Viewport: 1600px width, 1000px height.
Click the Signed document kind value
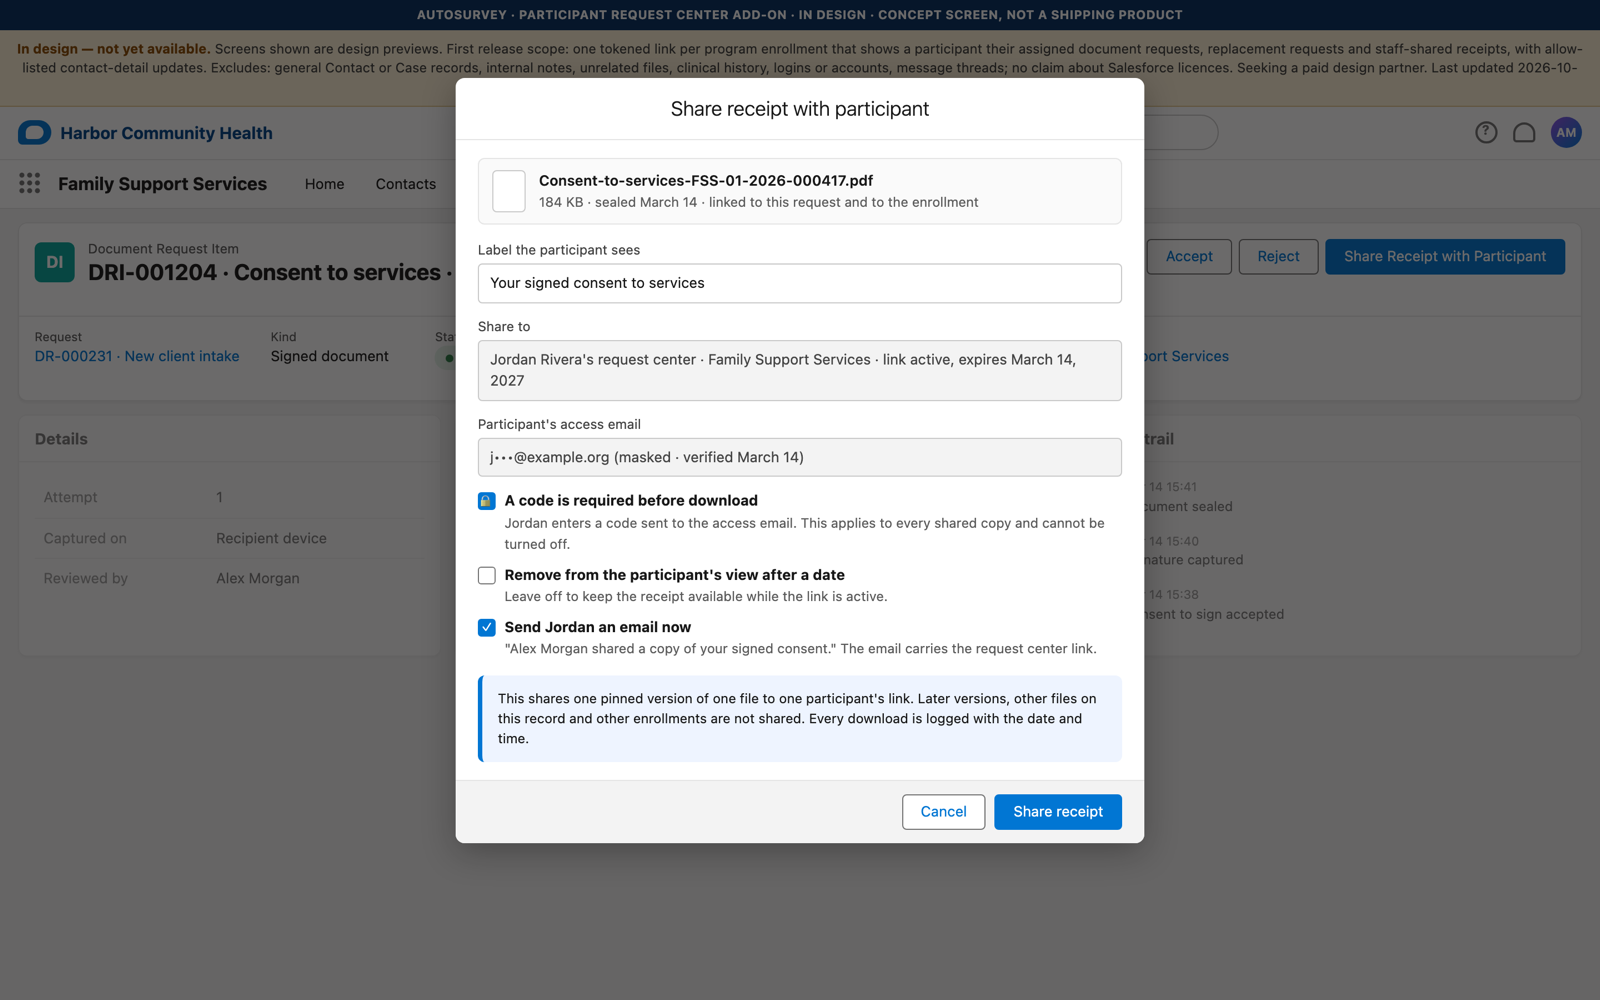330,356
